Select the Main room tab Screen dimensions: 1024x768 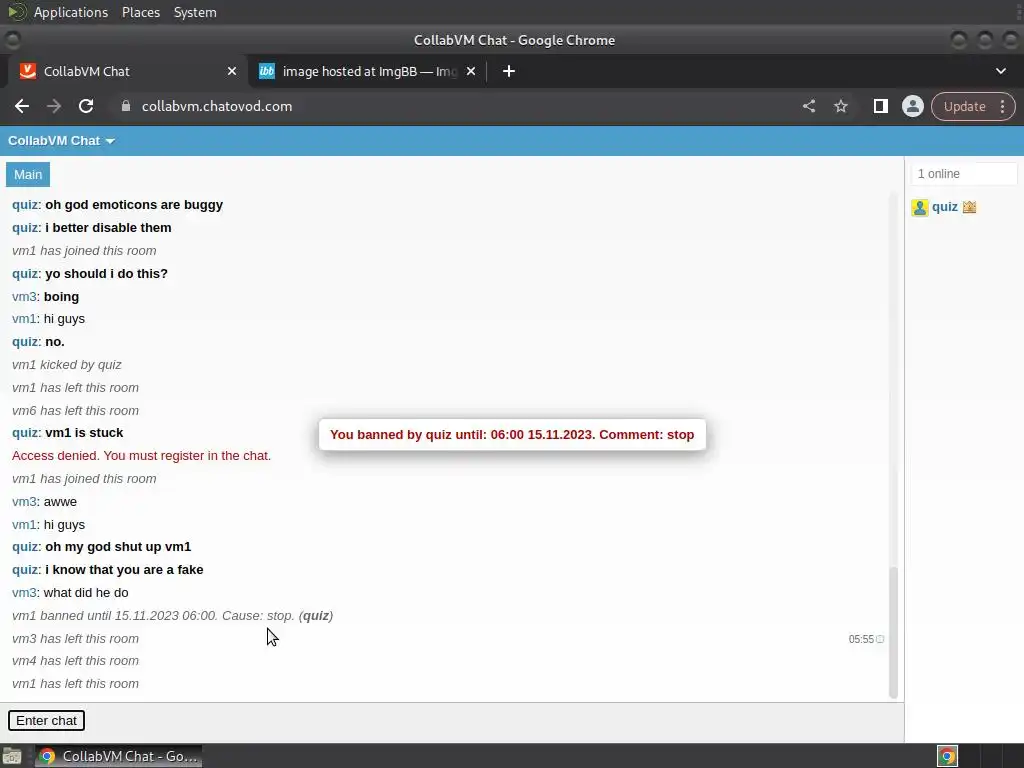click(28, 174)
